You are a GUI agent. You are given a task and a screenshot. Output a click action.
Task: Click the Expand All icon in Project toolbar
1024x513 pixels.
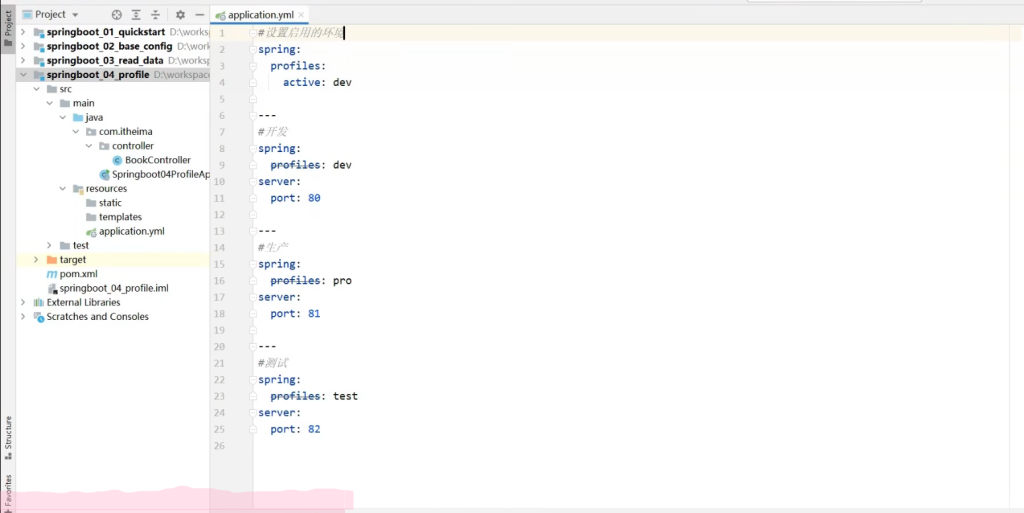[x=136, y=15]
